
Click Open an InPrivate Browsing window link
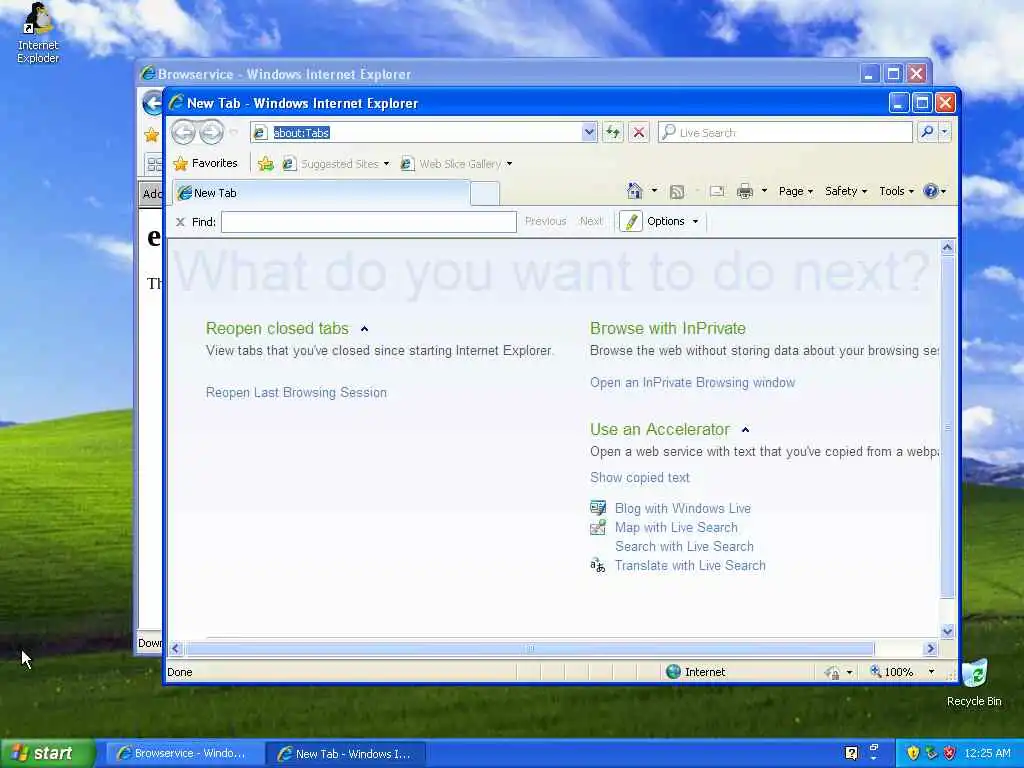click(692, 383)
